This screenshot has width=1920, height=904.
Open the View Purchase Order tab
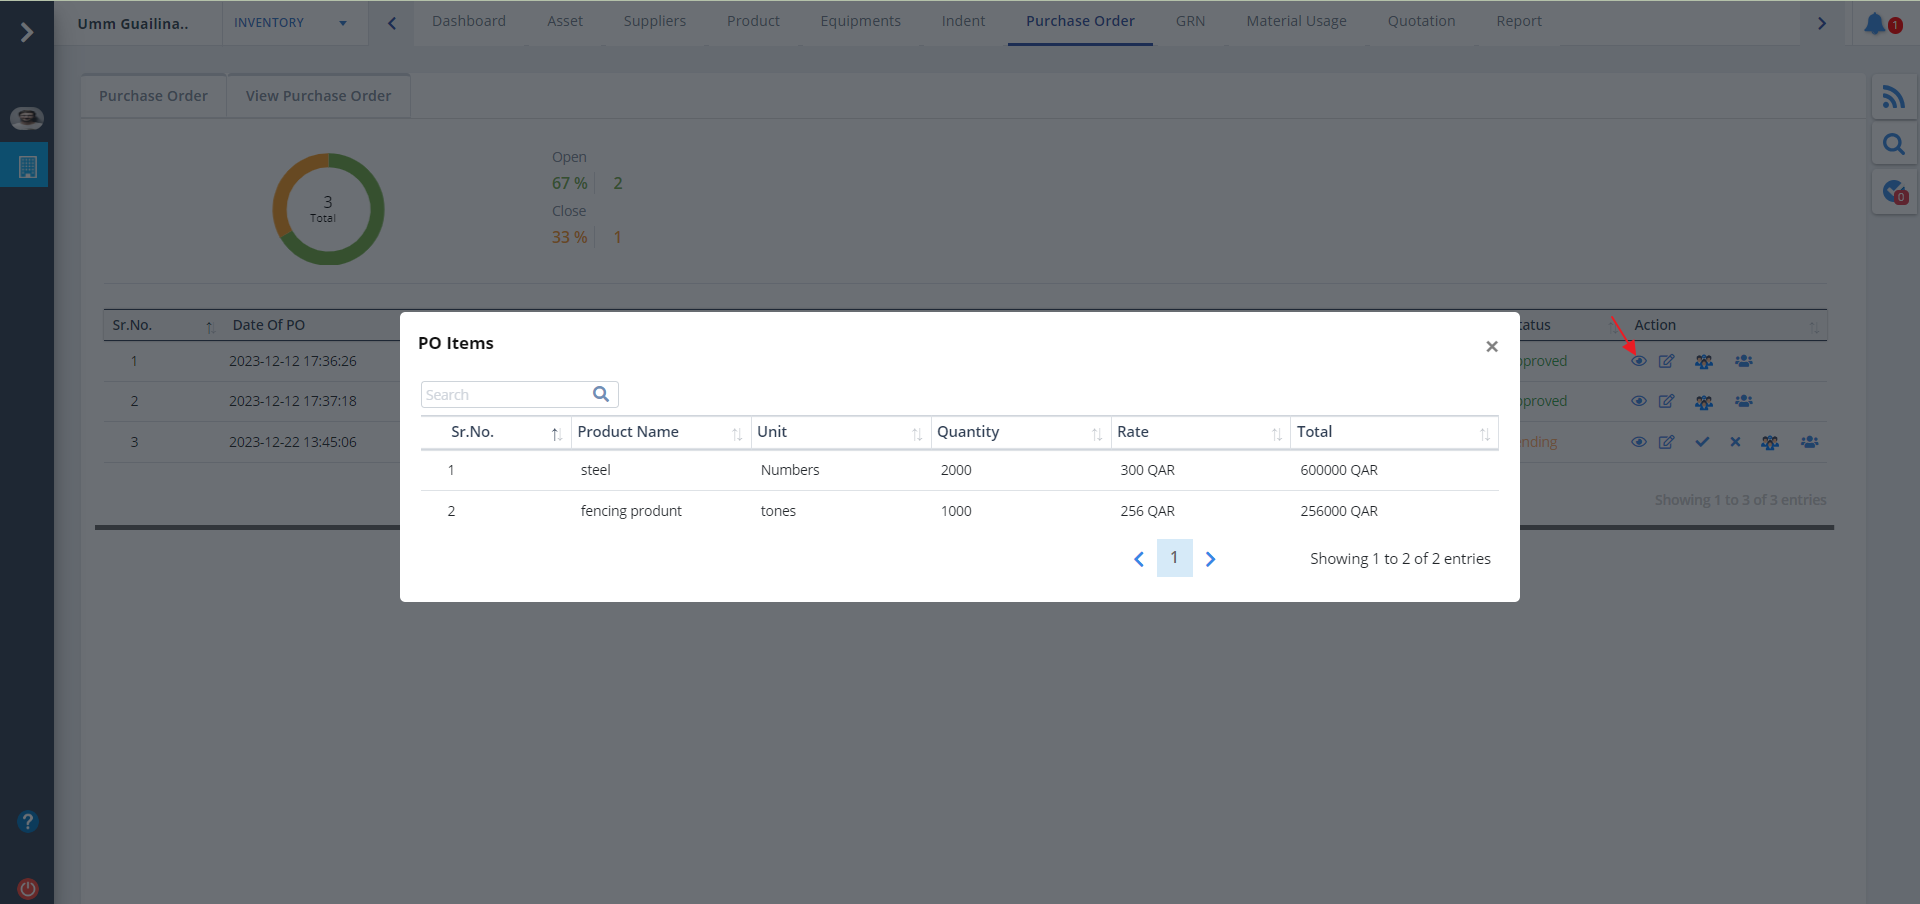coord(318,96)
